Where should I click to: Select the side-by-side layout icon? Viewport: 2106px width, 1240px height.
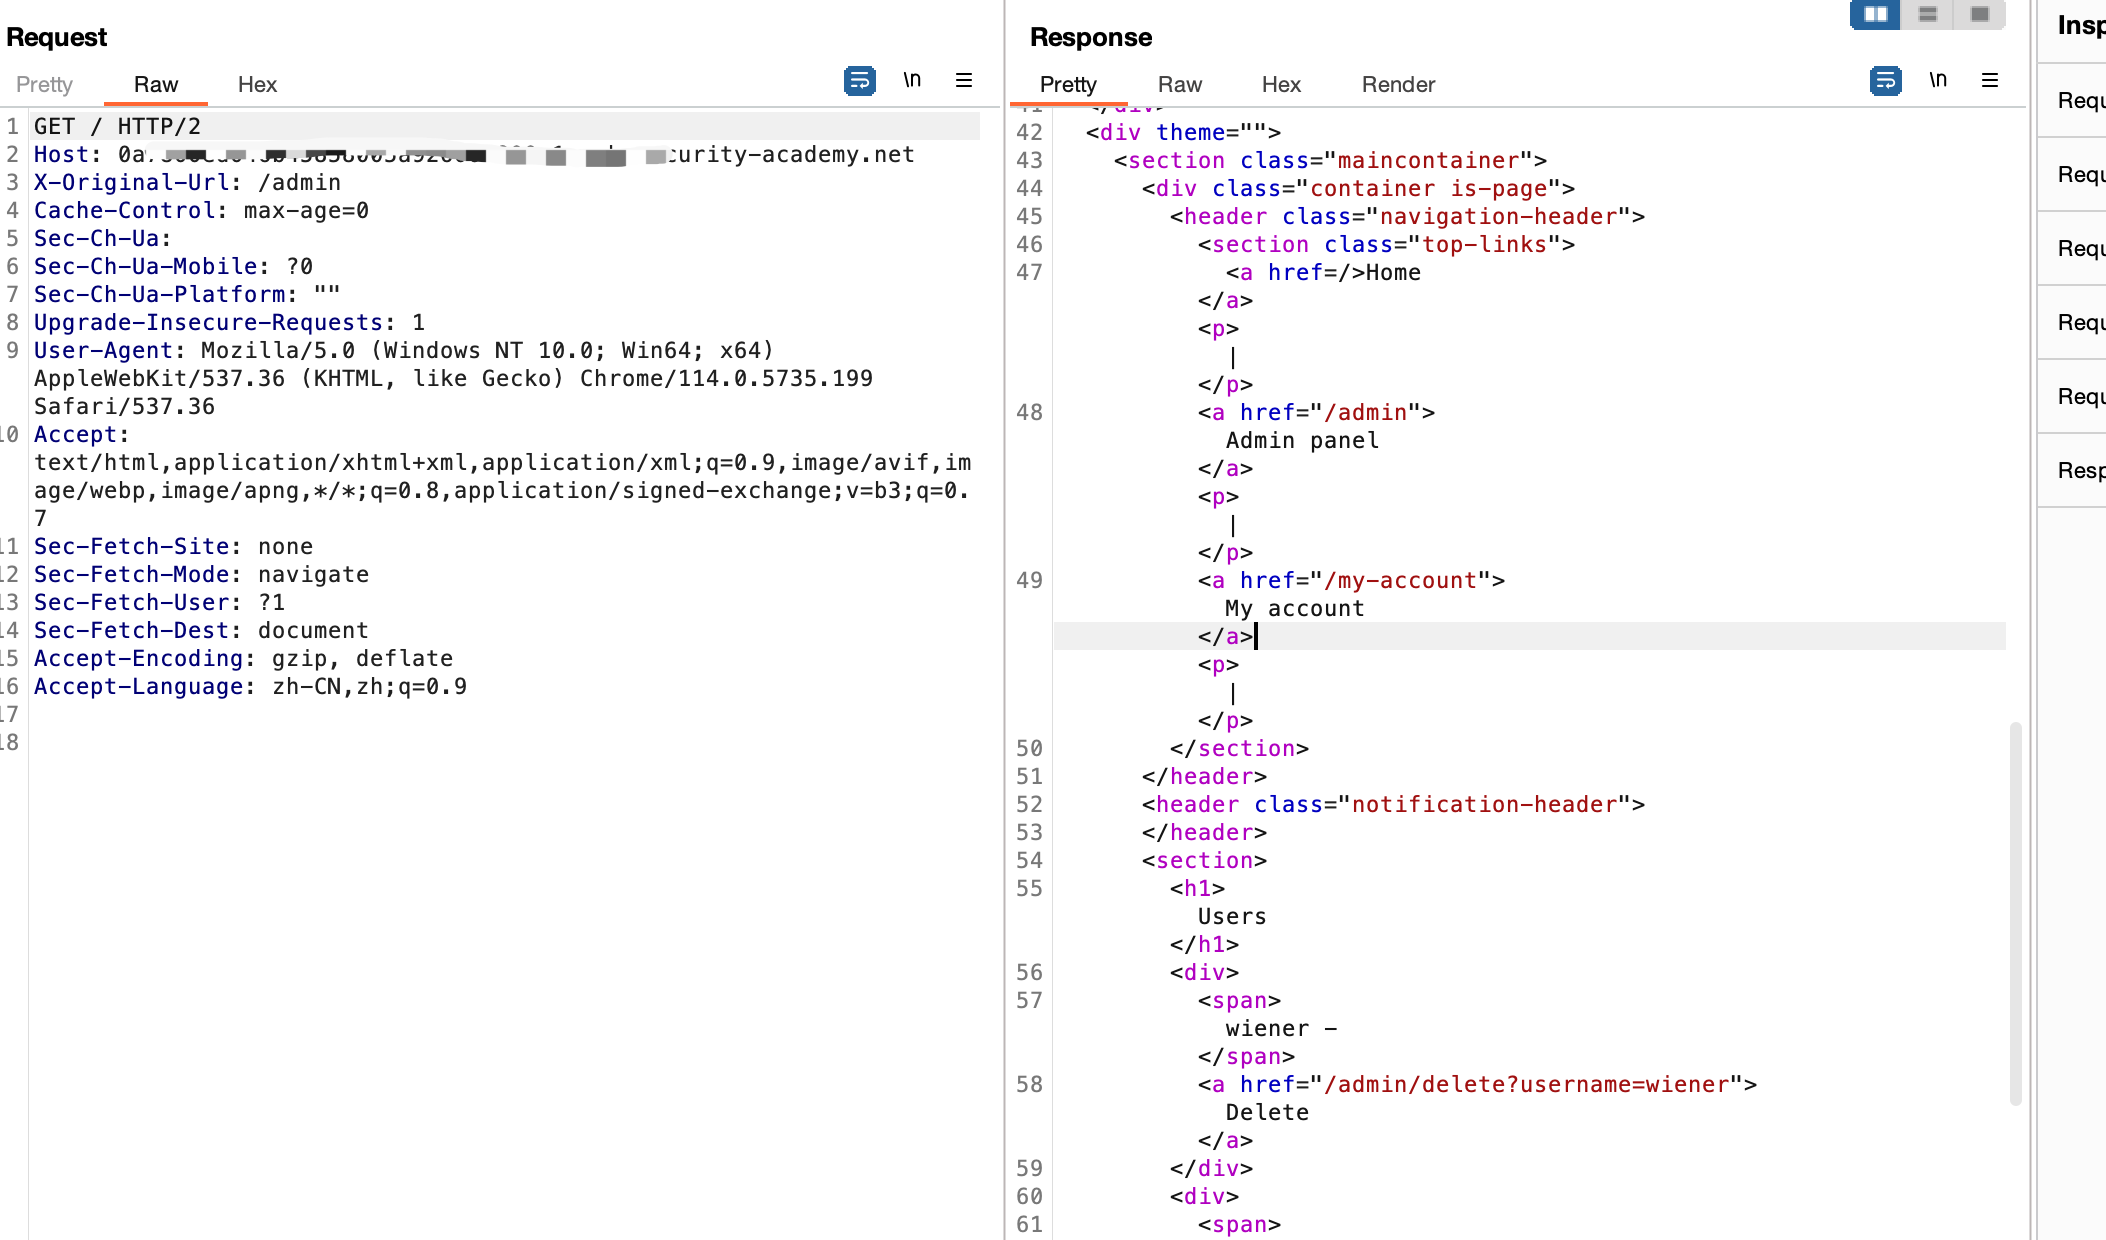tap(1874, 15)
